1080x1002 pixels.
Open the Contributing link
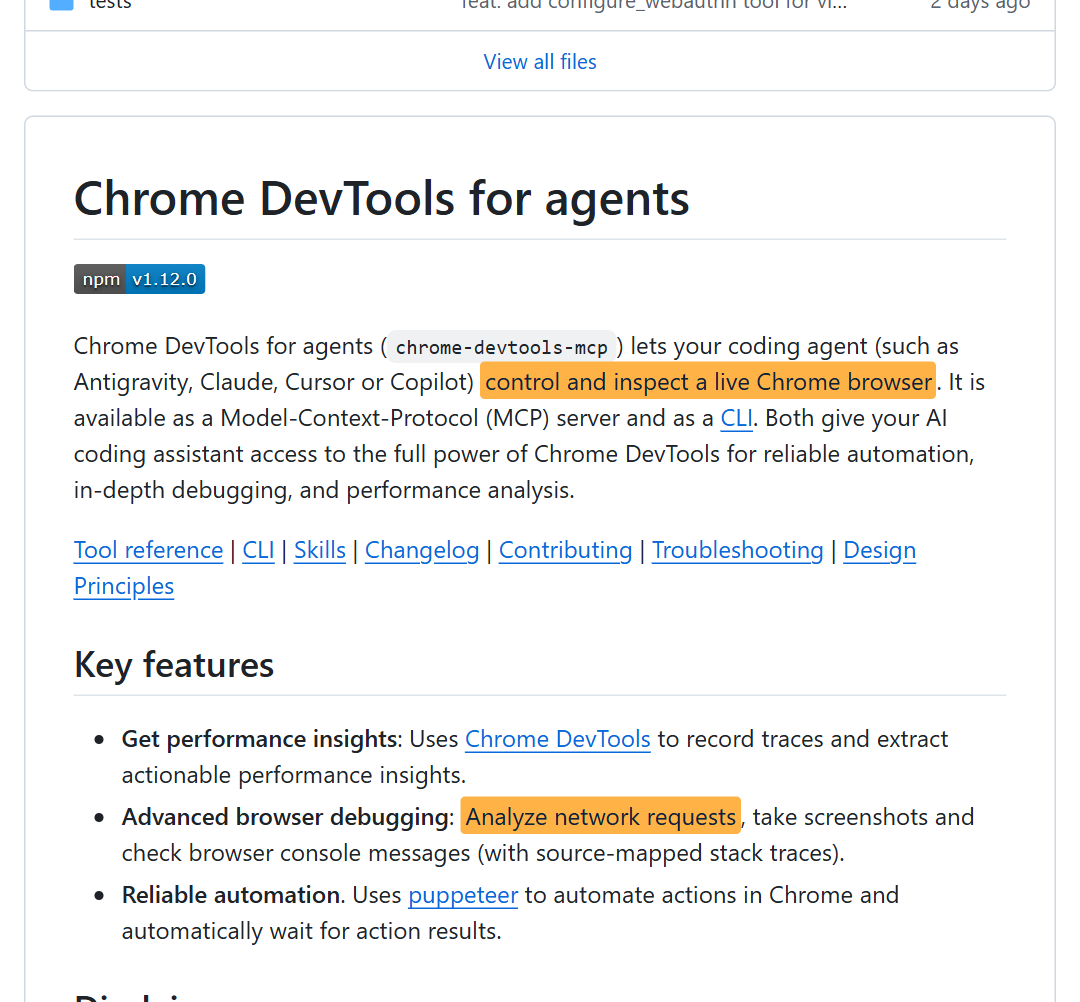point(565,550)
